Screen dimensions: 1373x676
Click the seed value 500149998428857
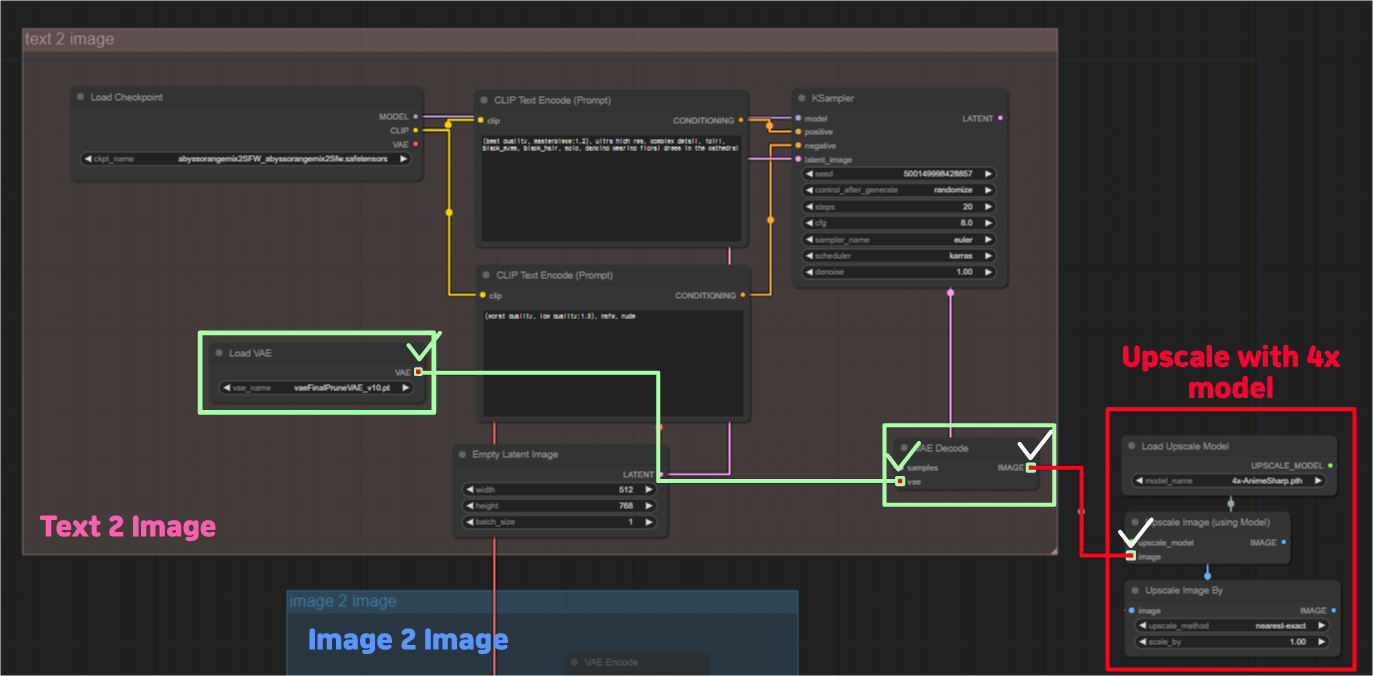[x=937, y=174]
